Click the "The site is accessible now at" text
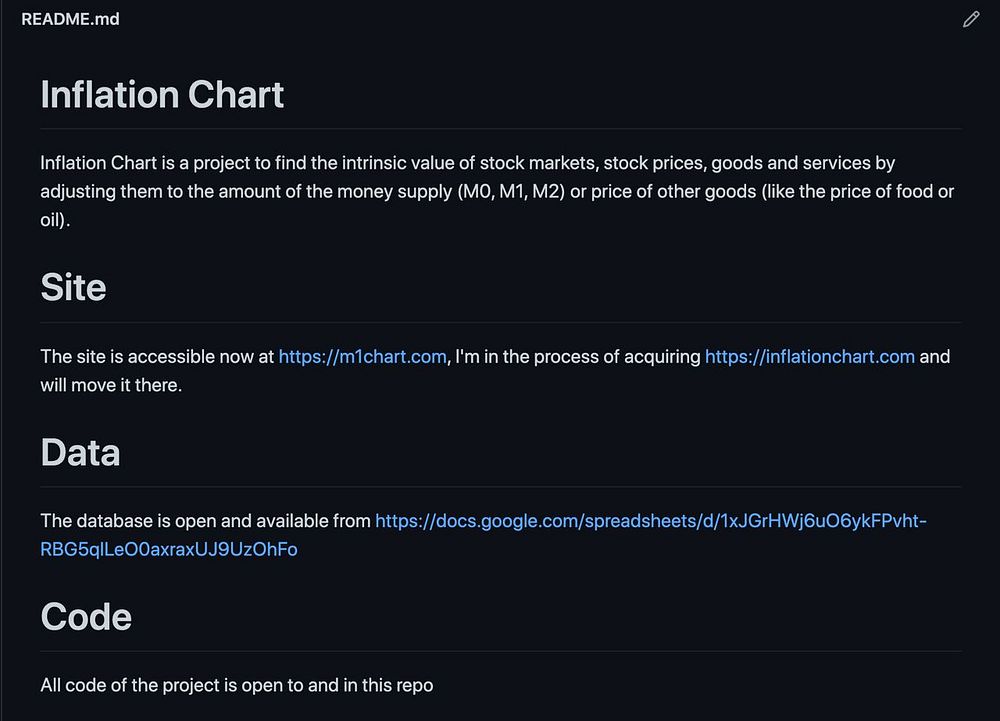The image size is (1000, 721). point(157,357)
